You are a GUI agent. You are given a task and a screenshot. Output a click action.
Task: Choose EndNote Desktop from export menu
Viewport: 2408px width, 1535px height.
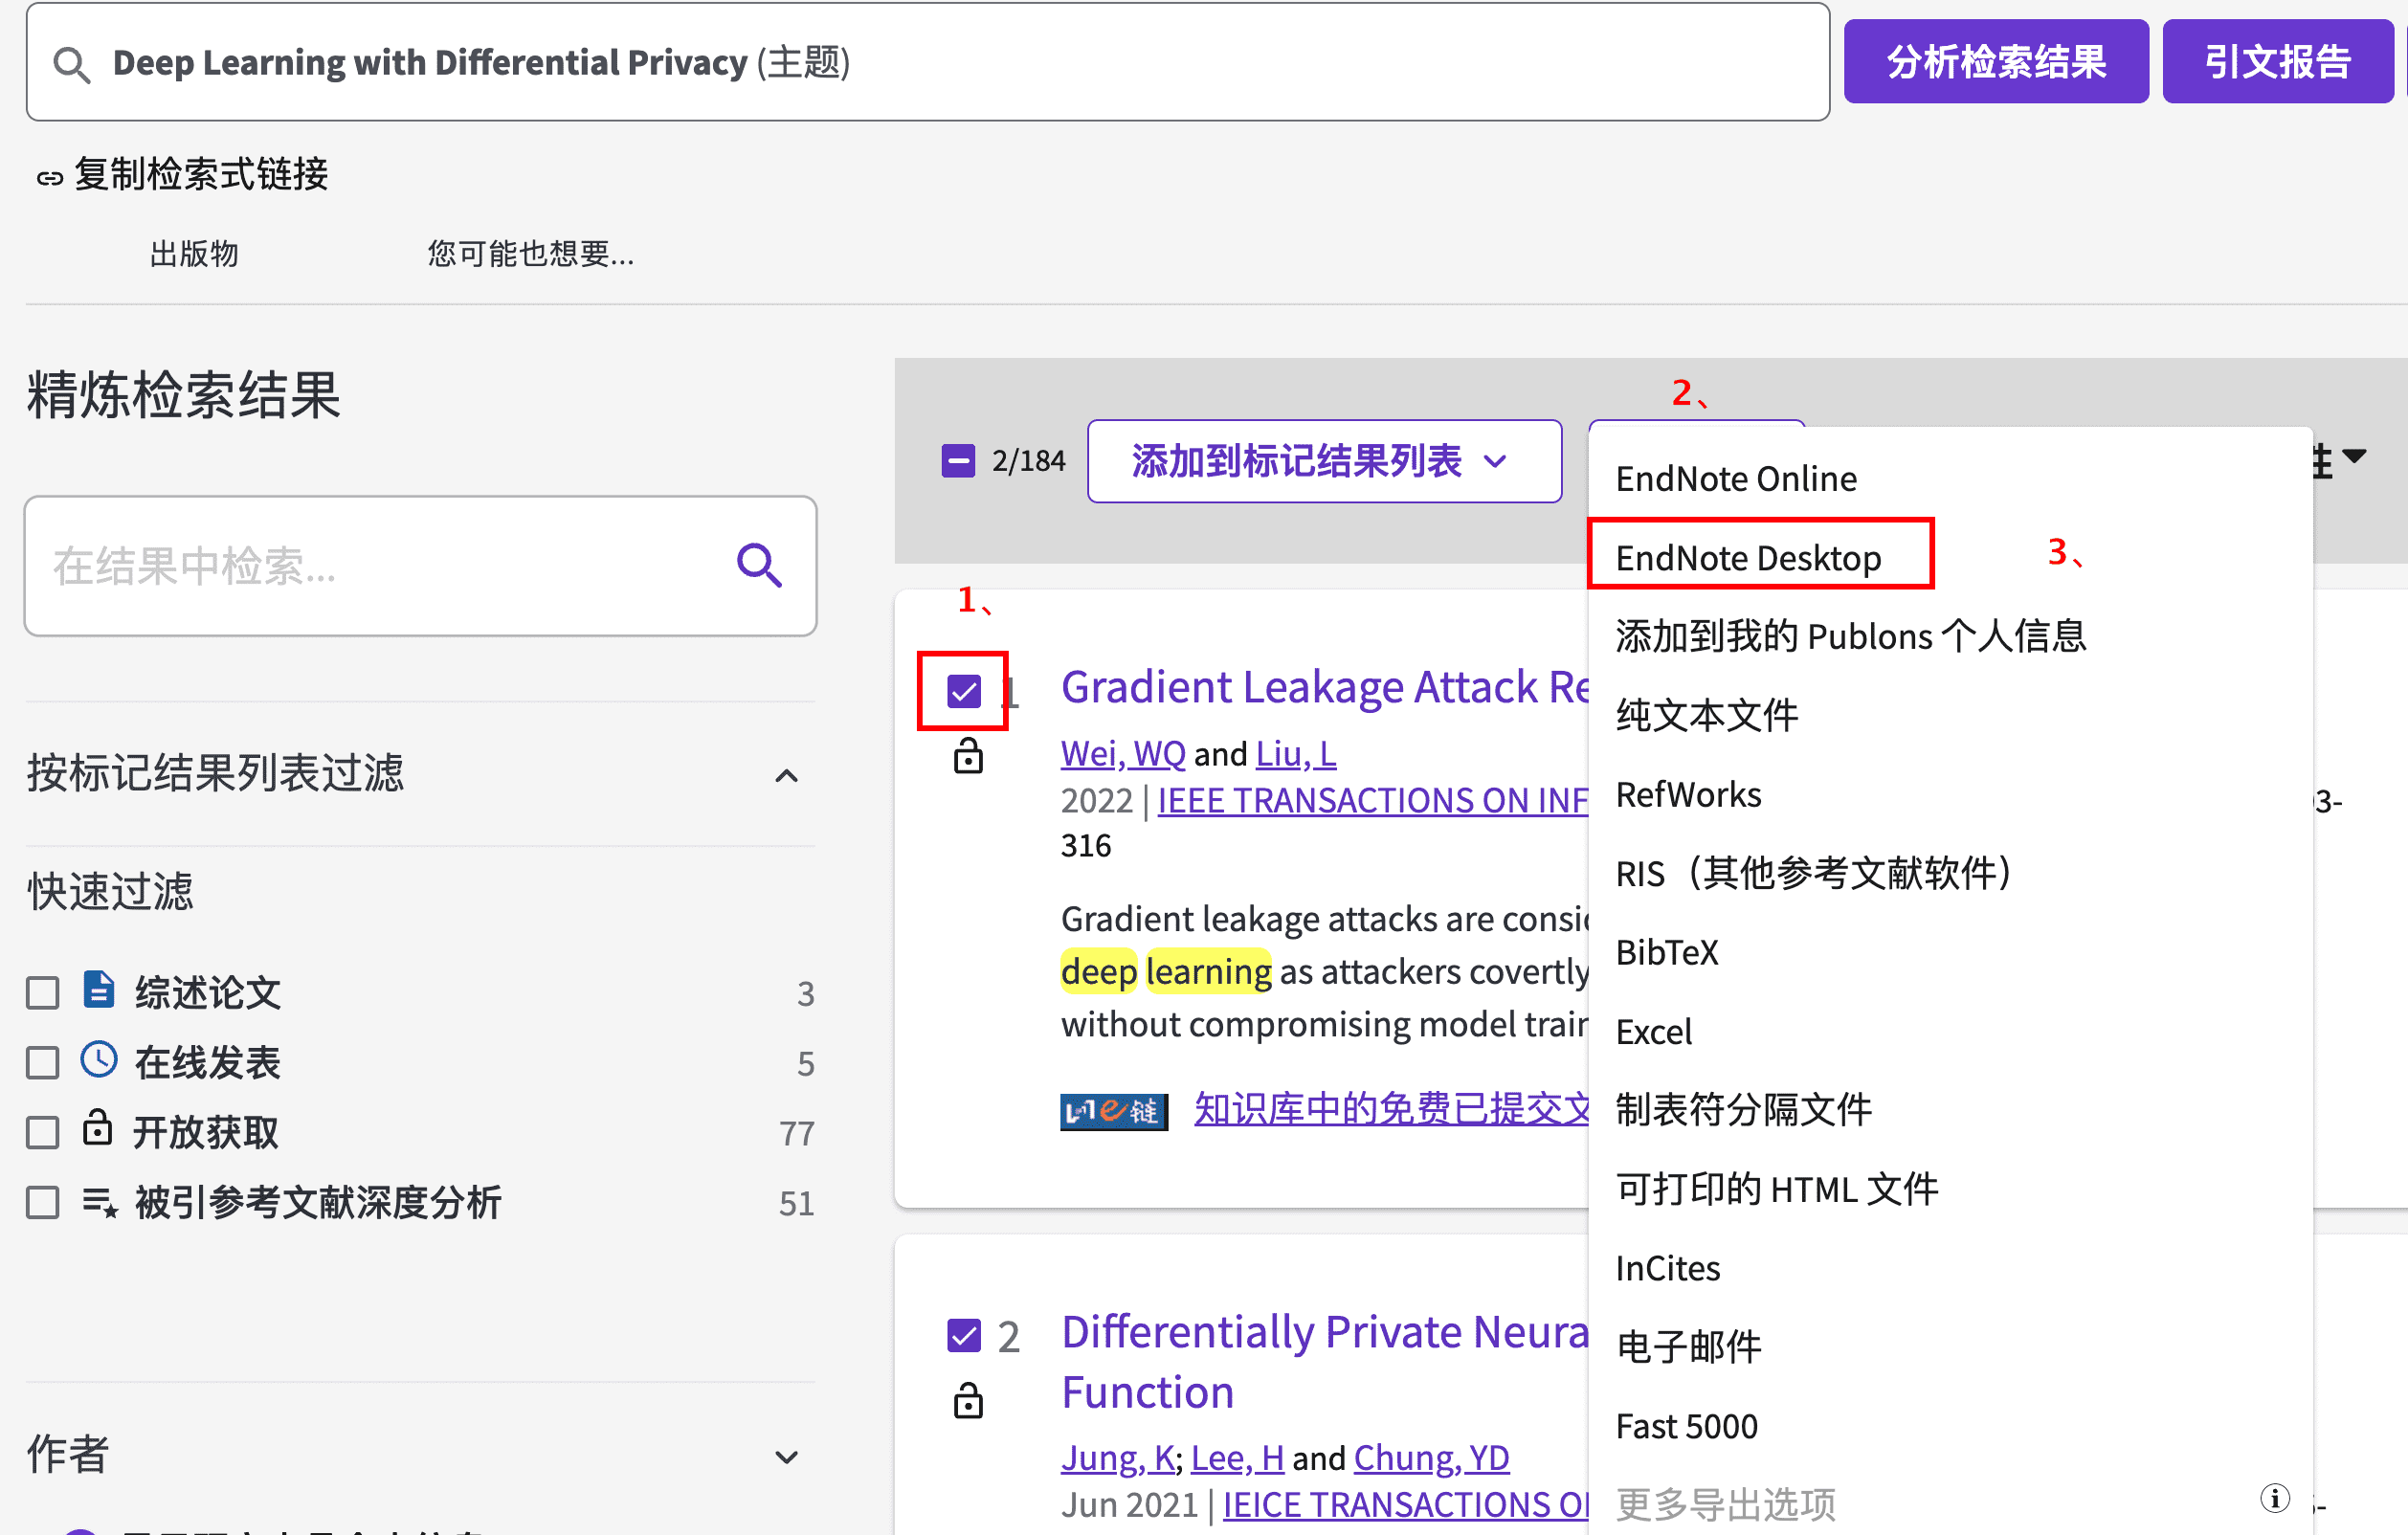point(1747,557)
